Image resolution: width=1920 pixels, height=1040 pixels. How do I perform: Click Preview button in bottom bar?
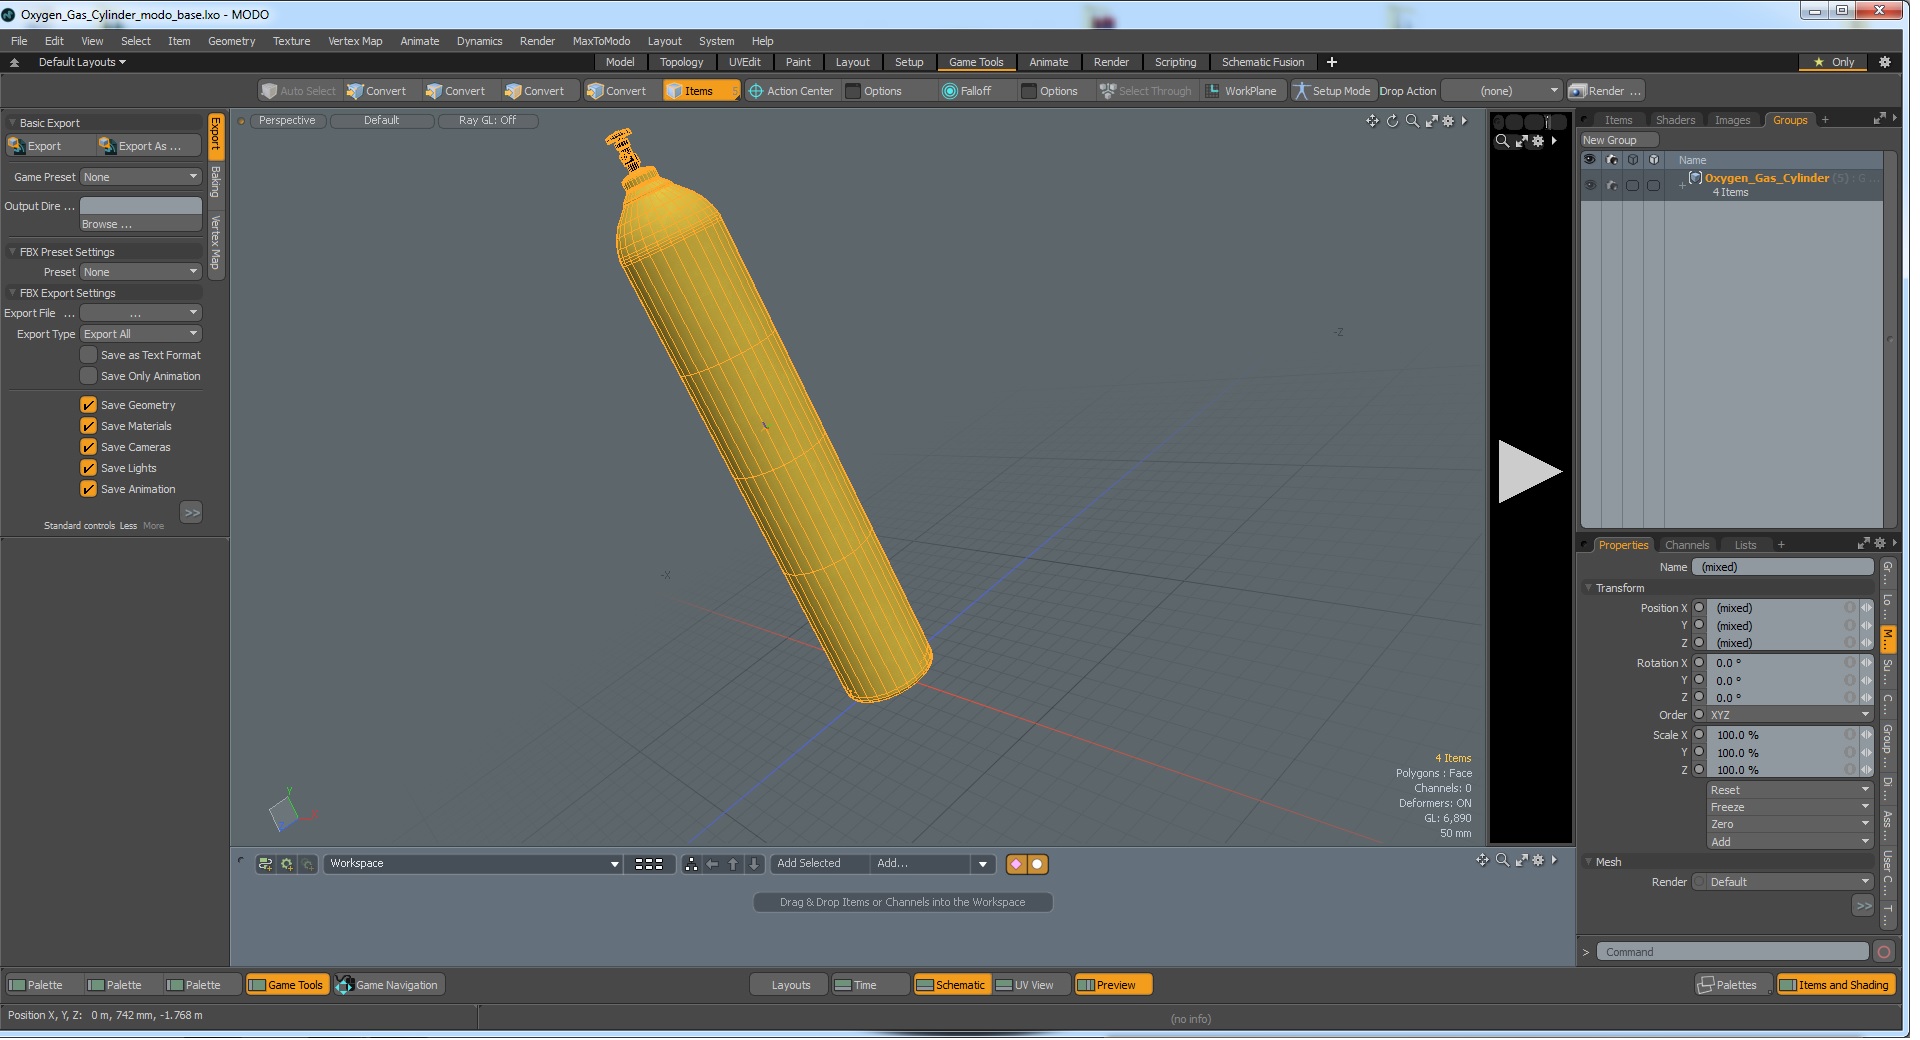(1113, 985)
